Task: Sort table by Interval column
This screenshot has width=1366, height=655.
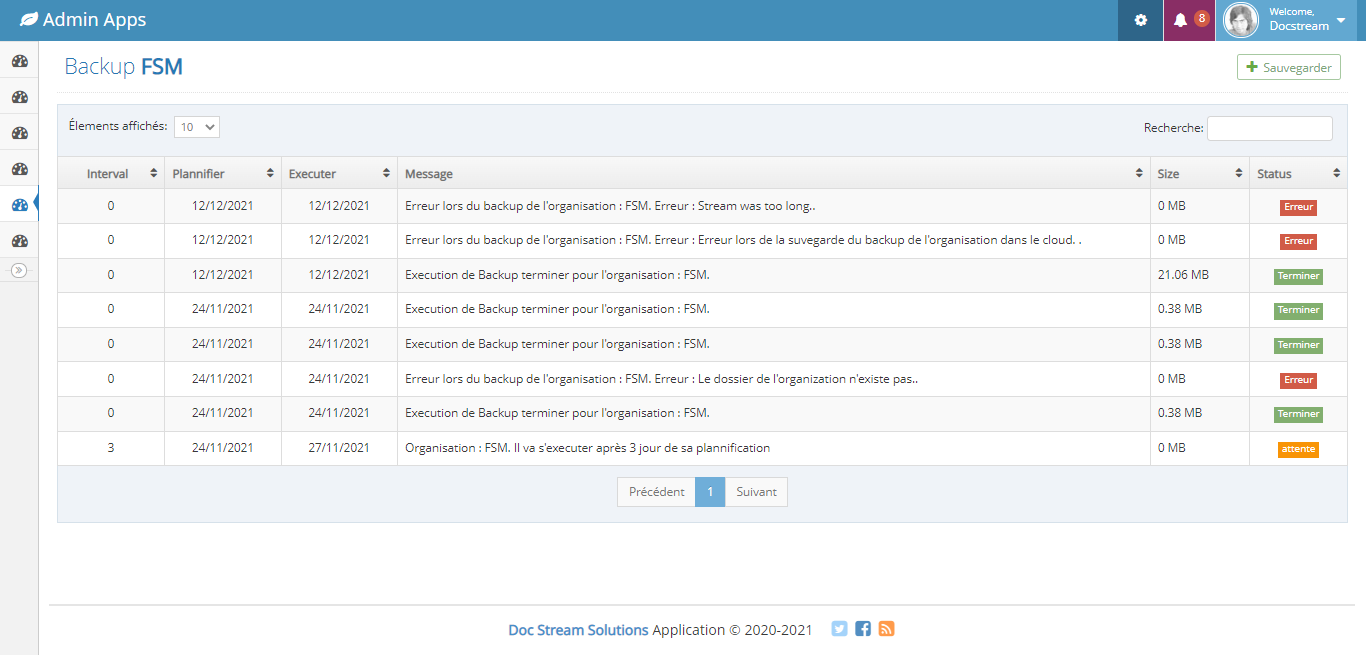Action: click(111, 173)
